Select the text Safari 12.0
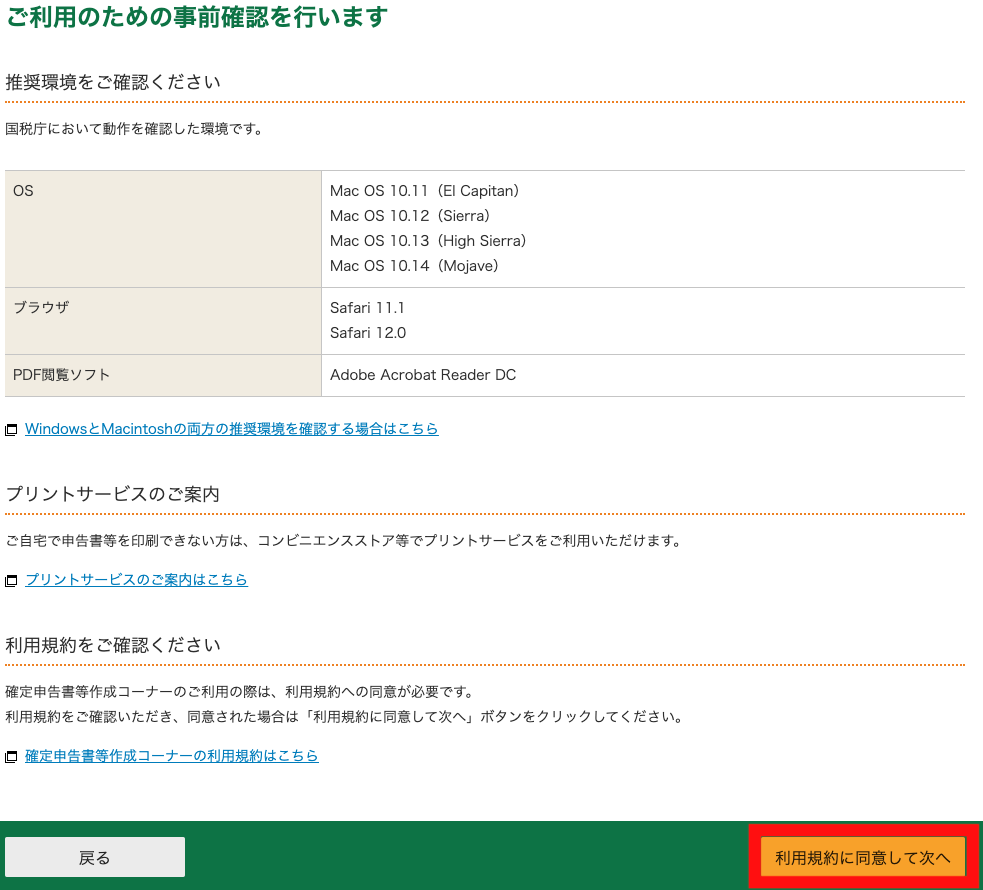The image size is (983, 890). (368, 333)
